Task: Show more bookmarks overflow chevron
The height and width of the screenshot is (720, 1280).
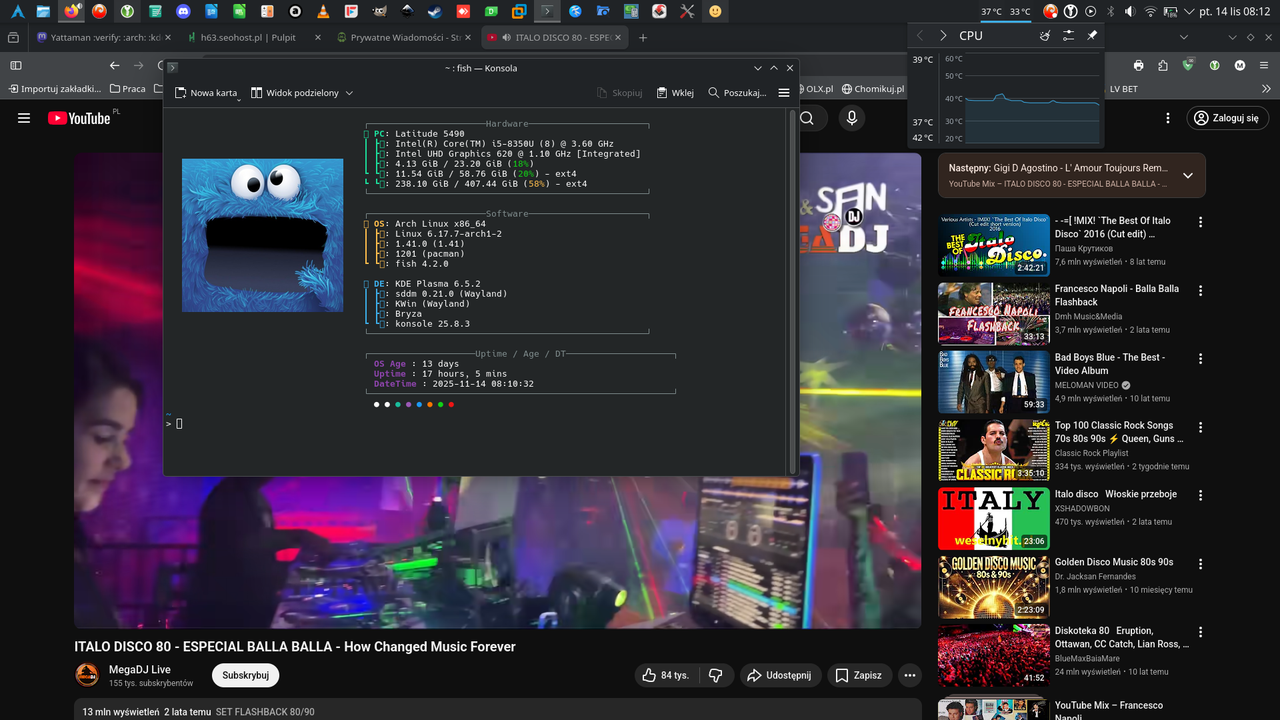Action: pyautogui.click(x=1266, y=89)
